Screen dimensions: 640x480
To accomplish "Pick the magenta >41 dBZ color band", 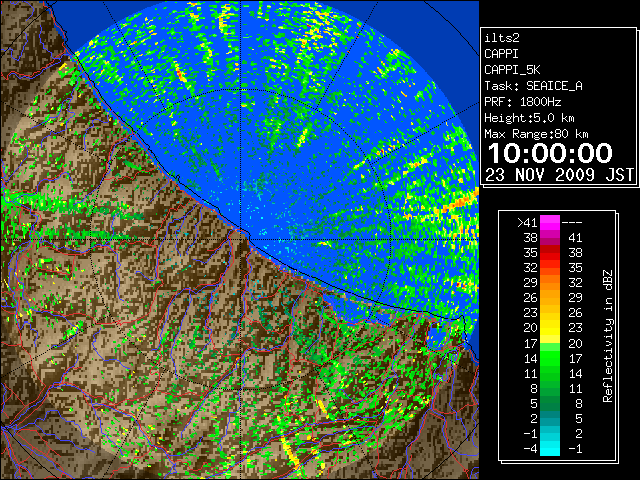I will [x=550, y=223].
